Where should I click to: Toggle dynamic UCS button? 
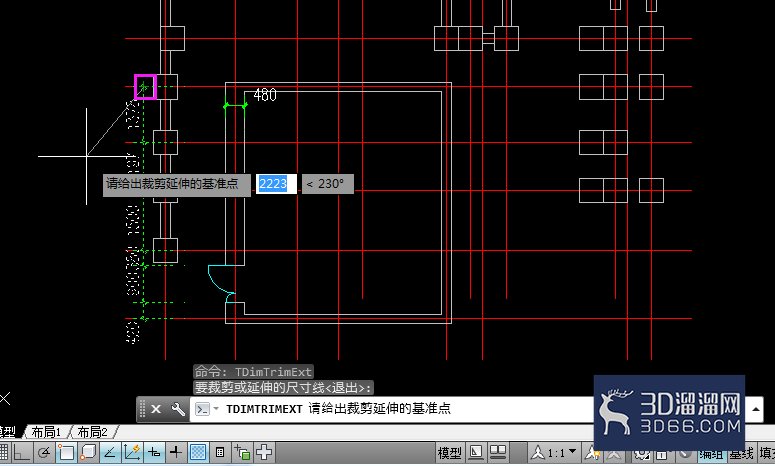tap(132, 452)
